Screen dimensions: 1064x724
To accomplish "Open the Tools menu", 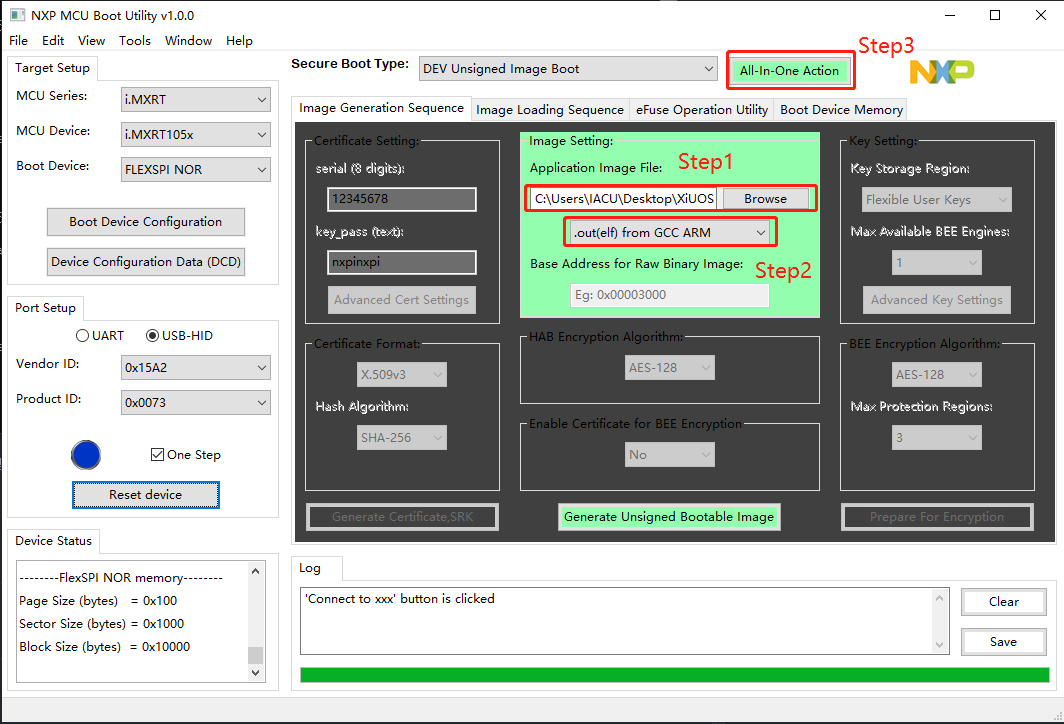I will click(135, 41).
